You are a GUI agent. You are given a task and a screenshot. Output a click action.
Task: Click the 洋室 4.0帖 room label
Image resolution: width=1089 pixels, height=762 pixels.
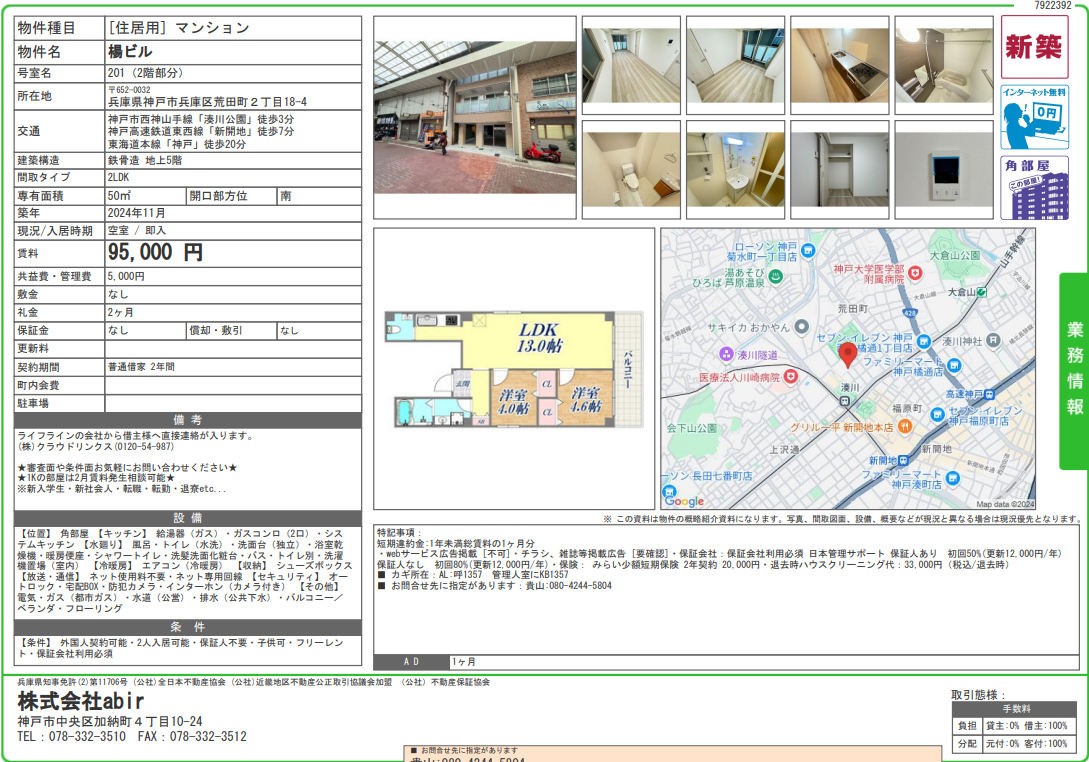pos(513,401)
